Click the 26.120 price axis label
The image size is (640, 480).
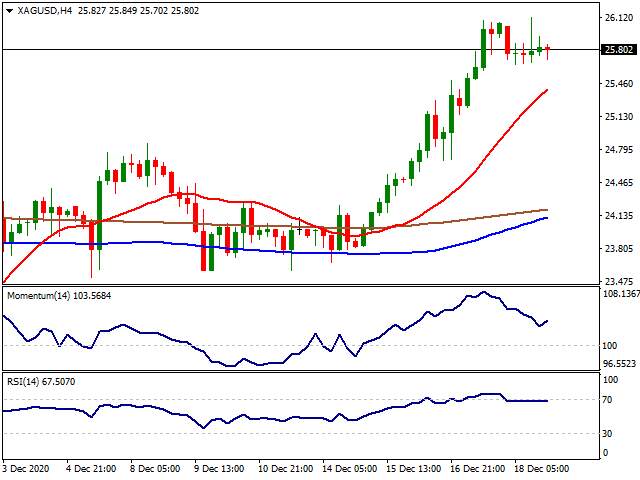(619, 18)
